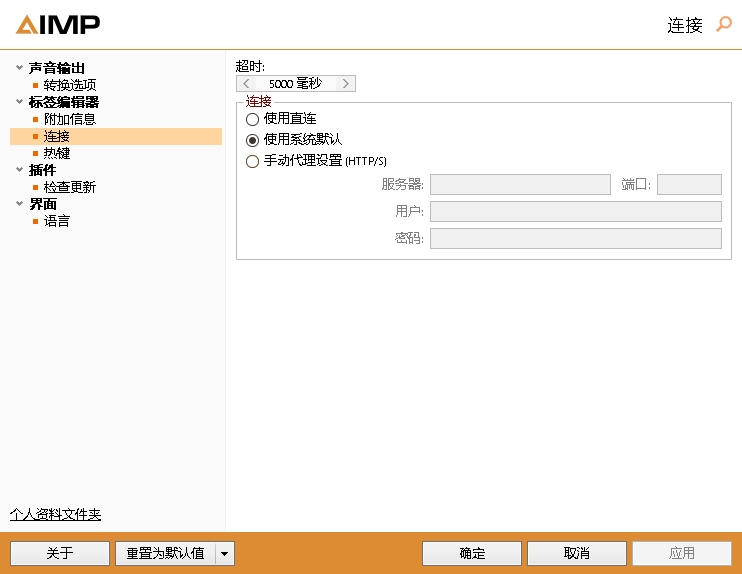Open 个人资料文件夹 link
742x574 pixels.
point(55,514)
